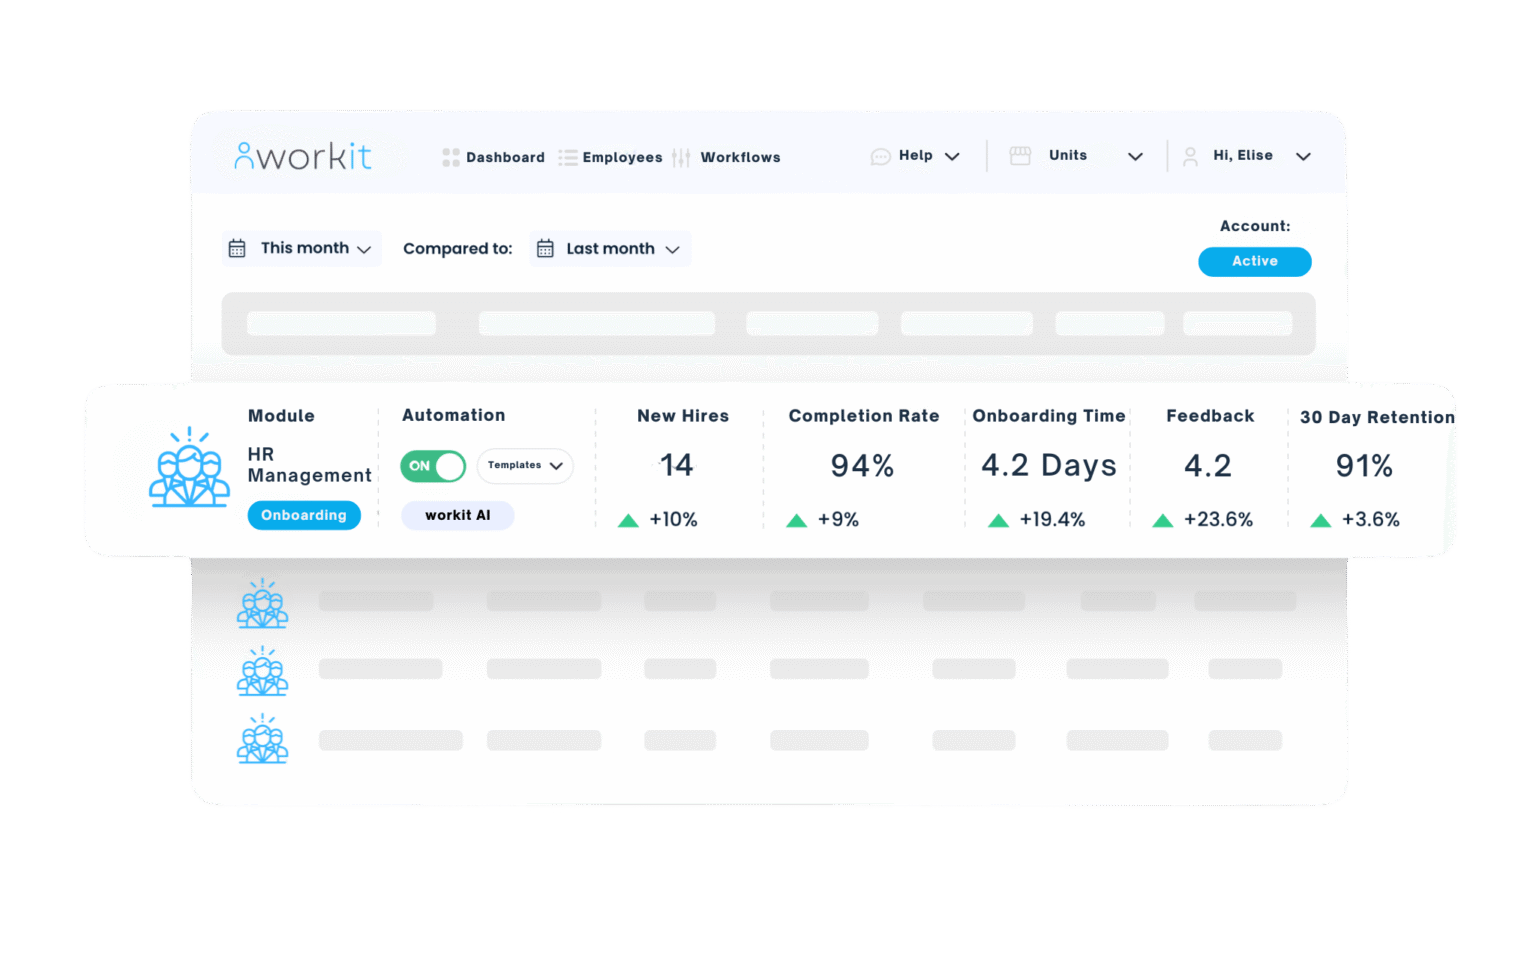Turn off the Automation ON switch
The image size is (1536, 967).
432,466
